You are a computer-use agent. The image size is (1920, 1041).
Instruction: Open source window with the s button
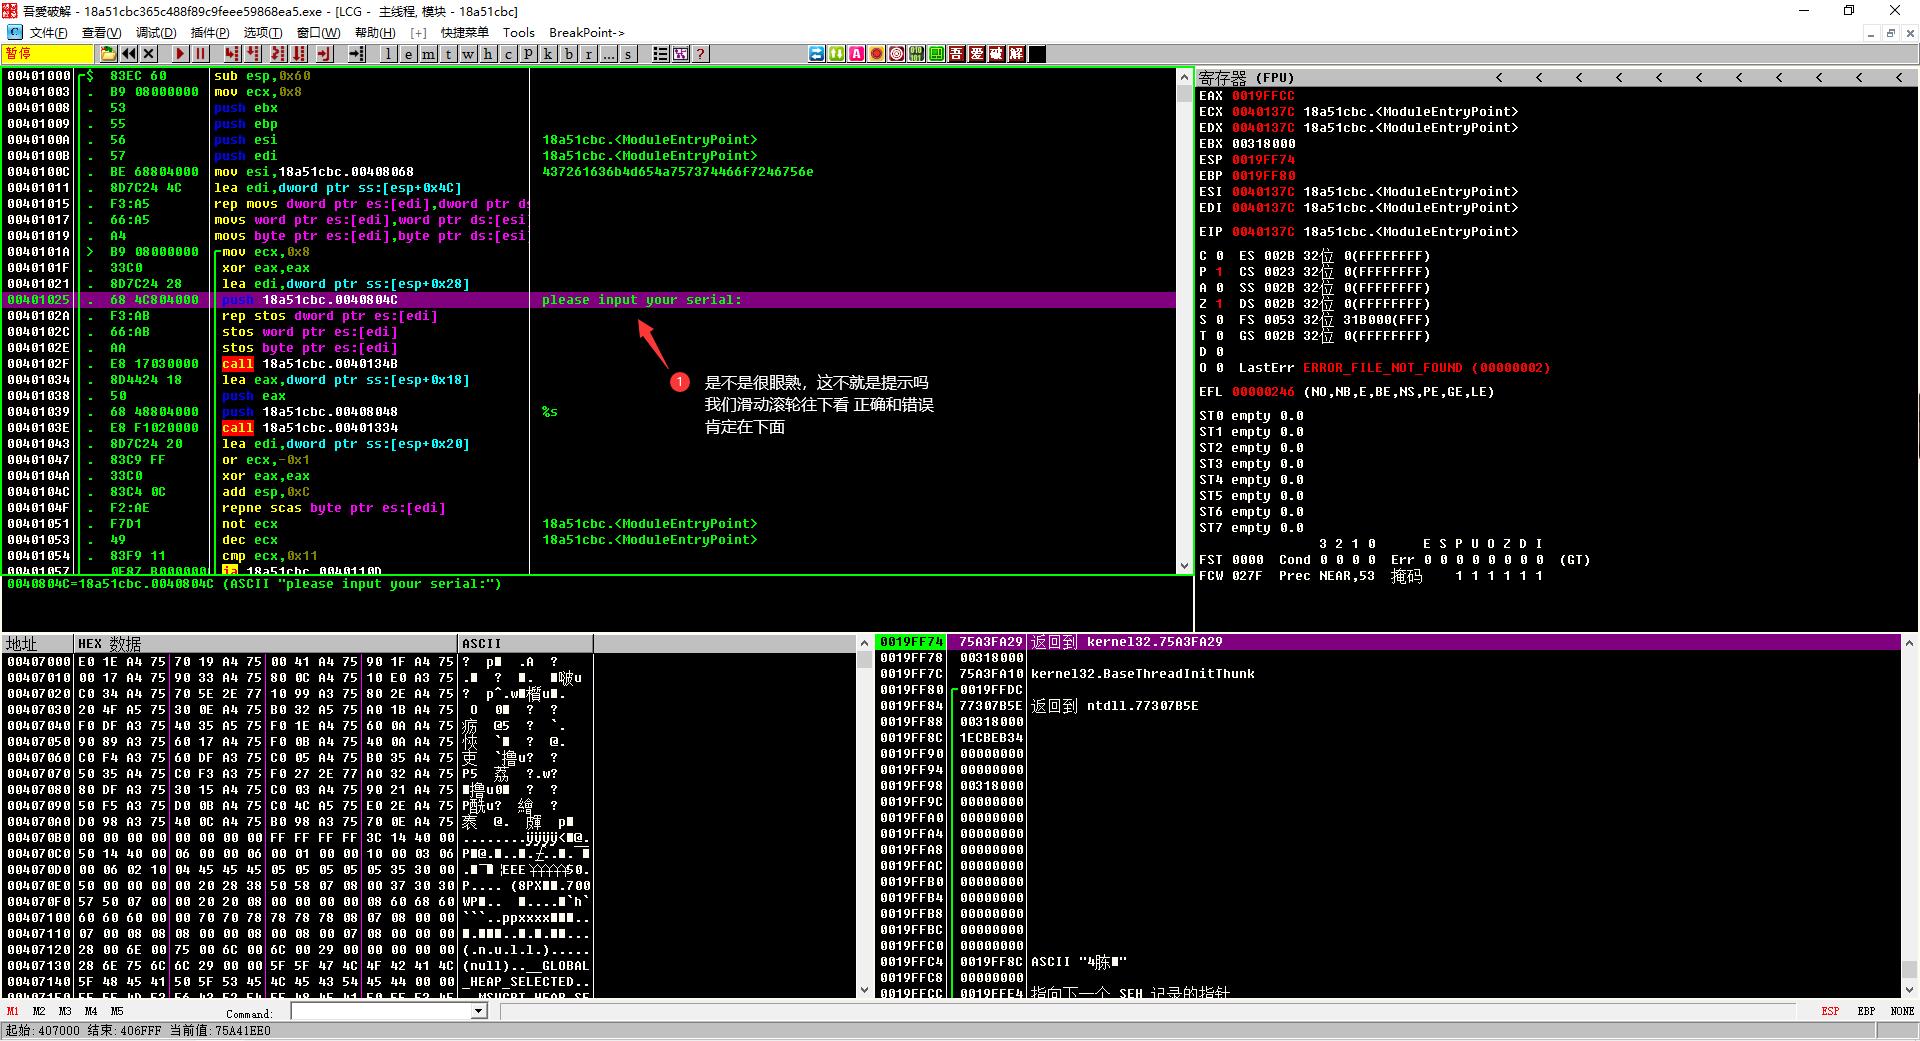(629, 54)
